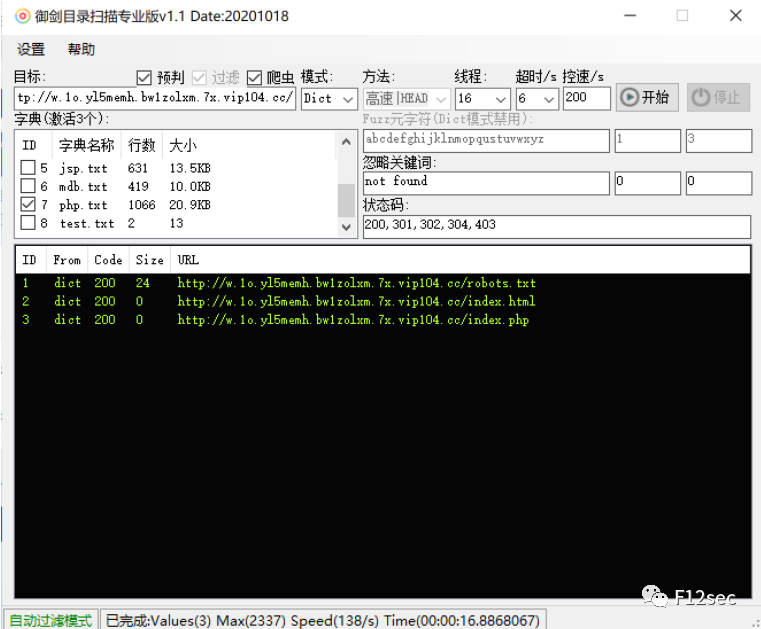Toggle the 预判 checkbox
The width and height of the screenshot is (761, 629).
point(144,77)
